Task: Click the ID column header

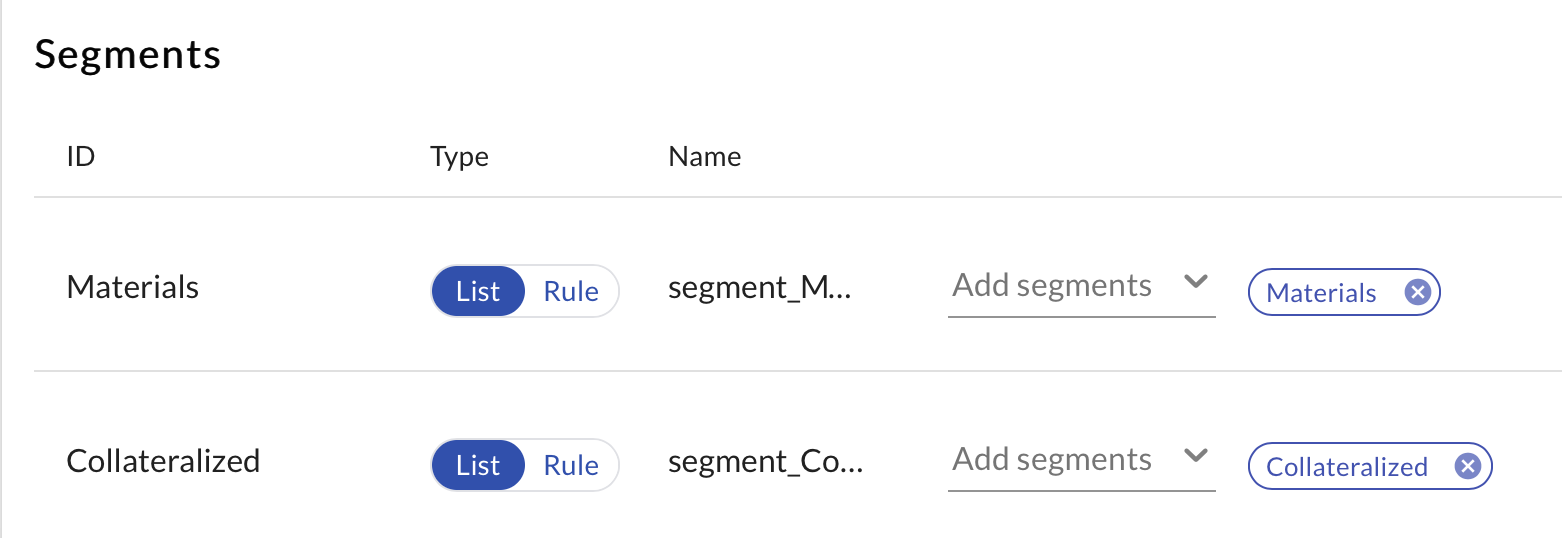Action: [80, 157]
